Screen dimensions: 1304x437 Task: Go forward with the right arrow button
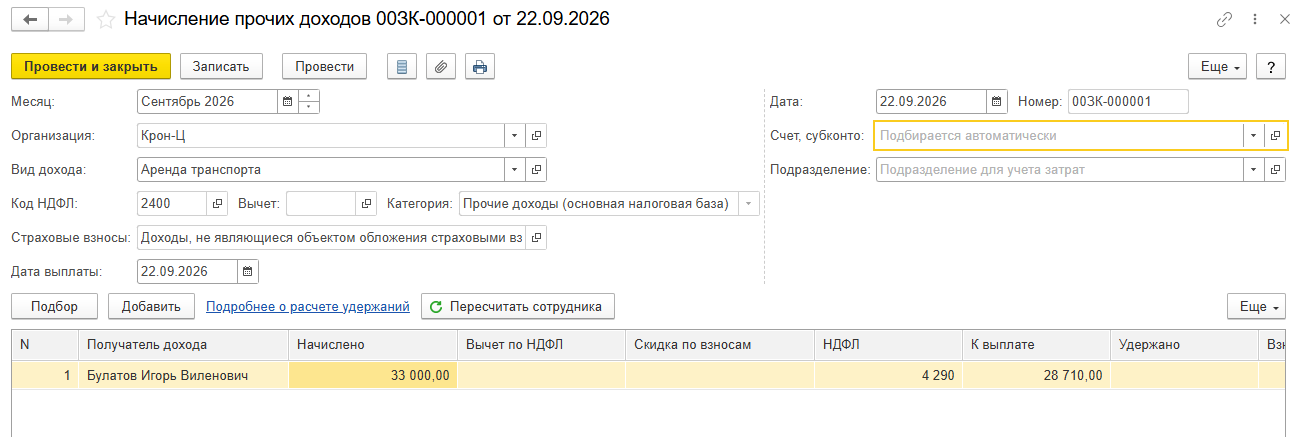[67, 19]
